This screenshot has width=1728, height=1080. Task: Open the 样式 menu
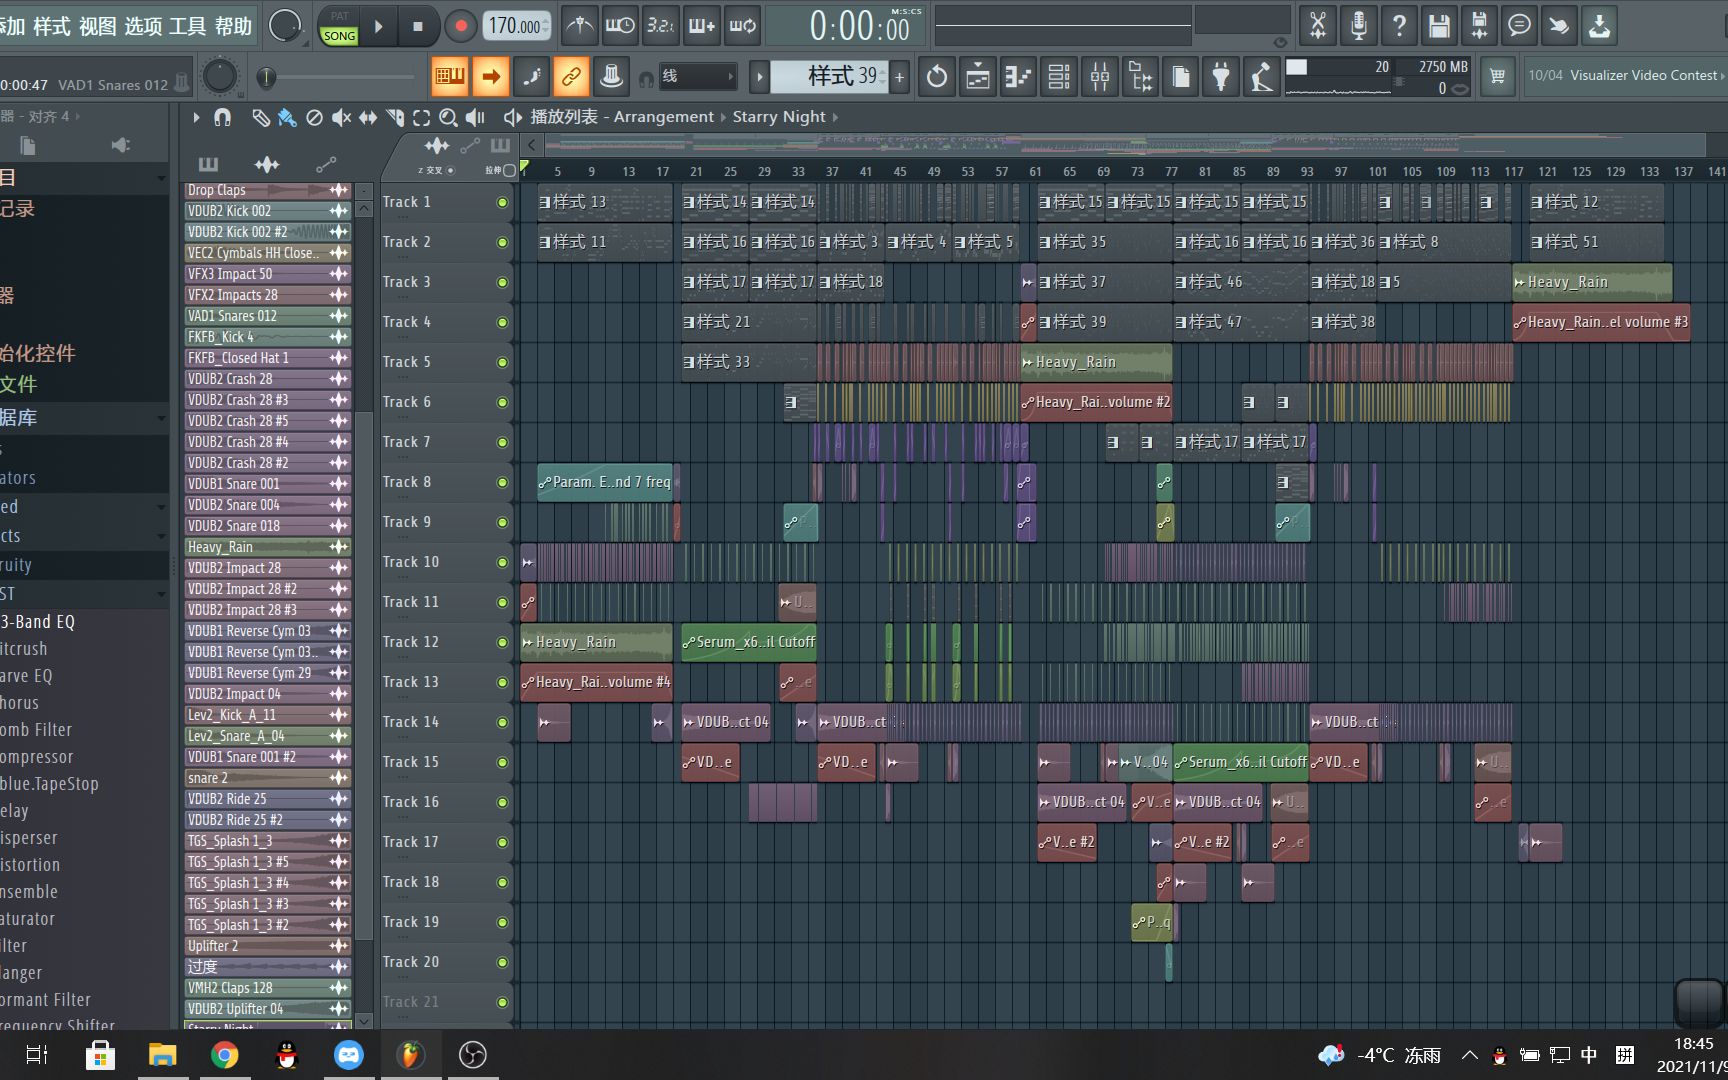tap(51, 26)
